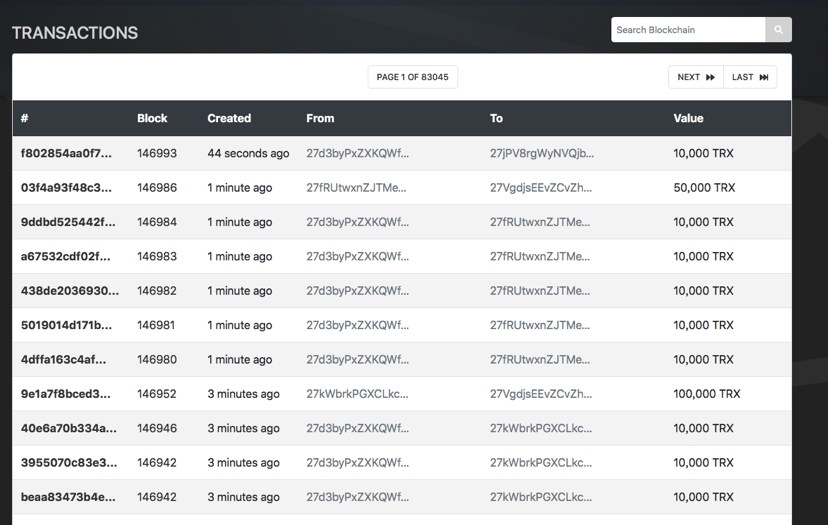Image resolution: width=828 pixels, height=525 pixels.
Task: Jump to the LAST page
Action: (x=750, y=77)
